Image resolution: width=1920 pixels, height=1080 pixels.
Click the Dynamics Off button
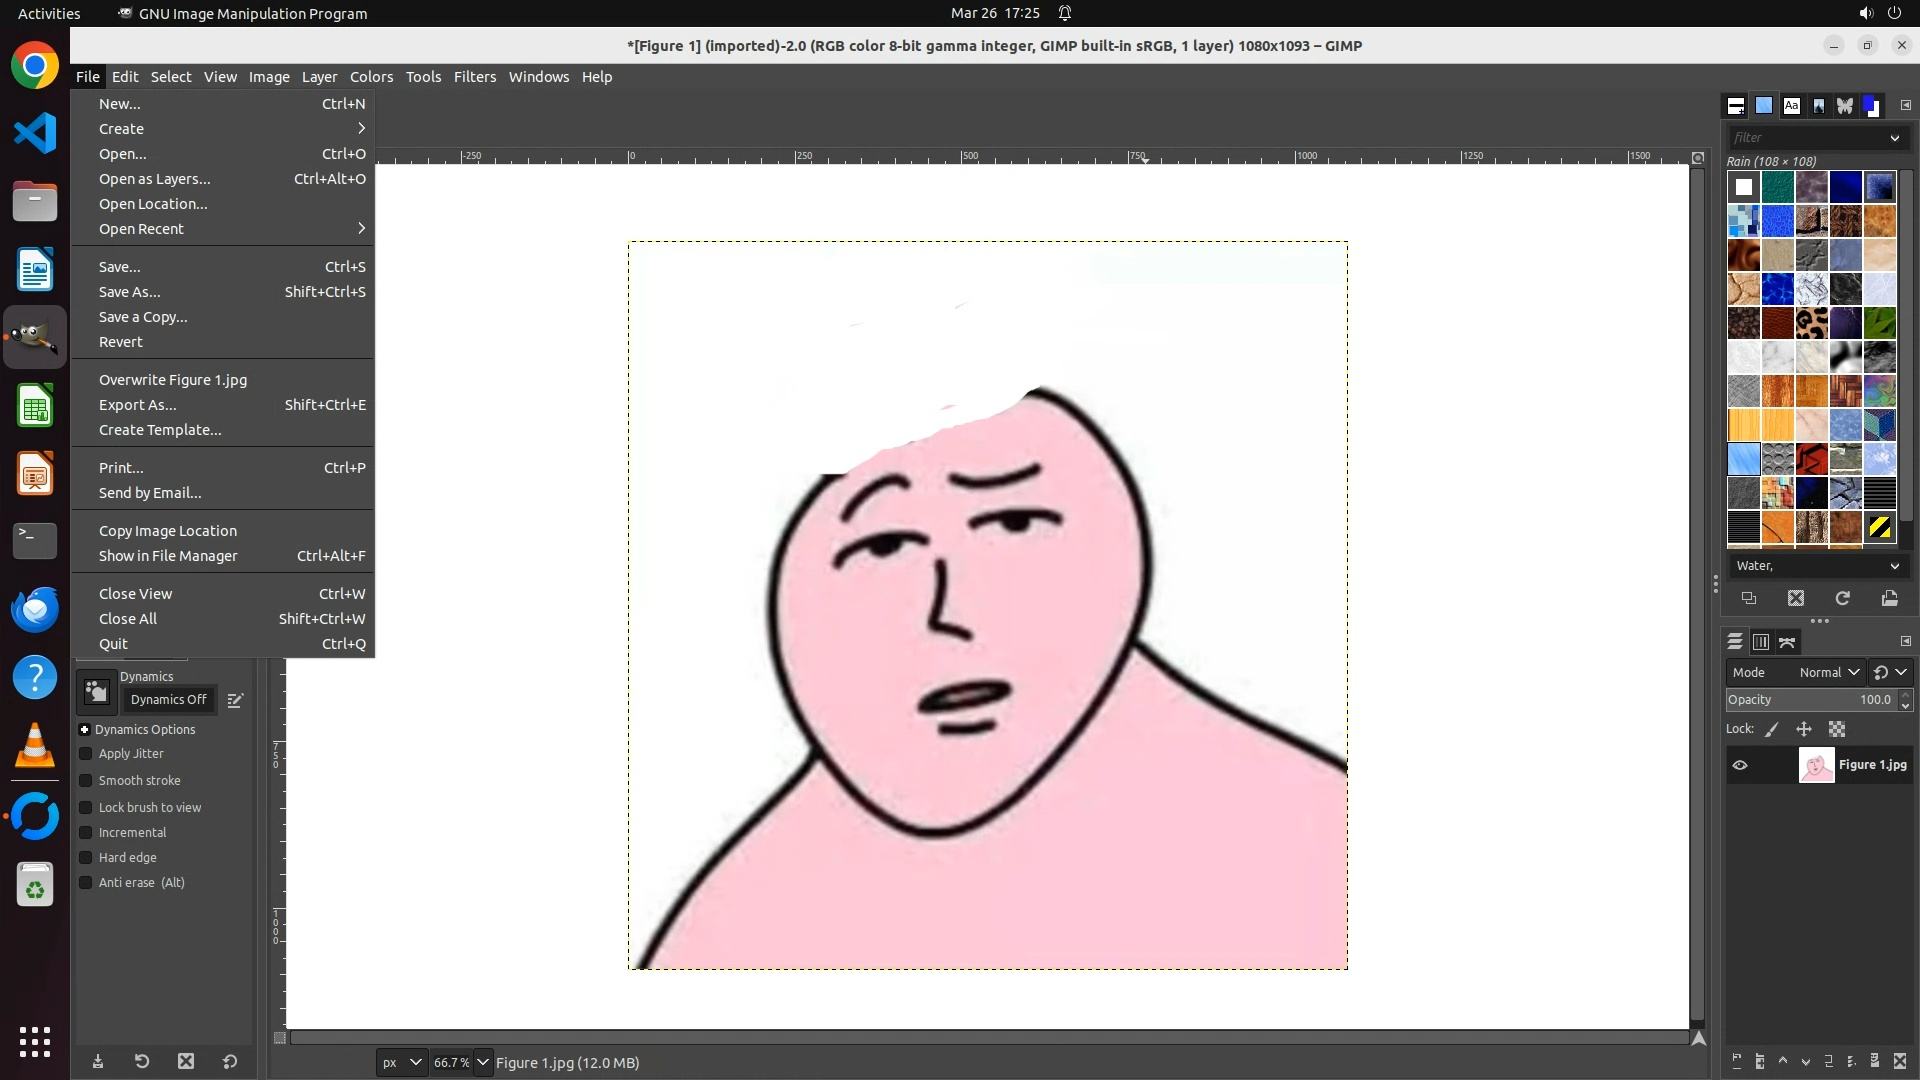(x=168, y=700)
